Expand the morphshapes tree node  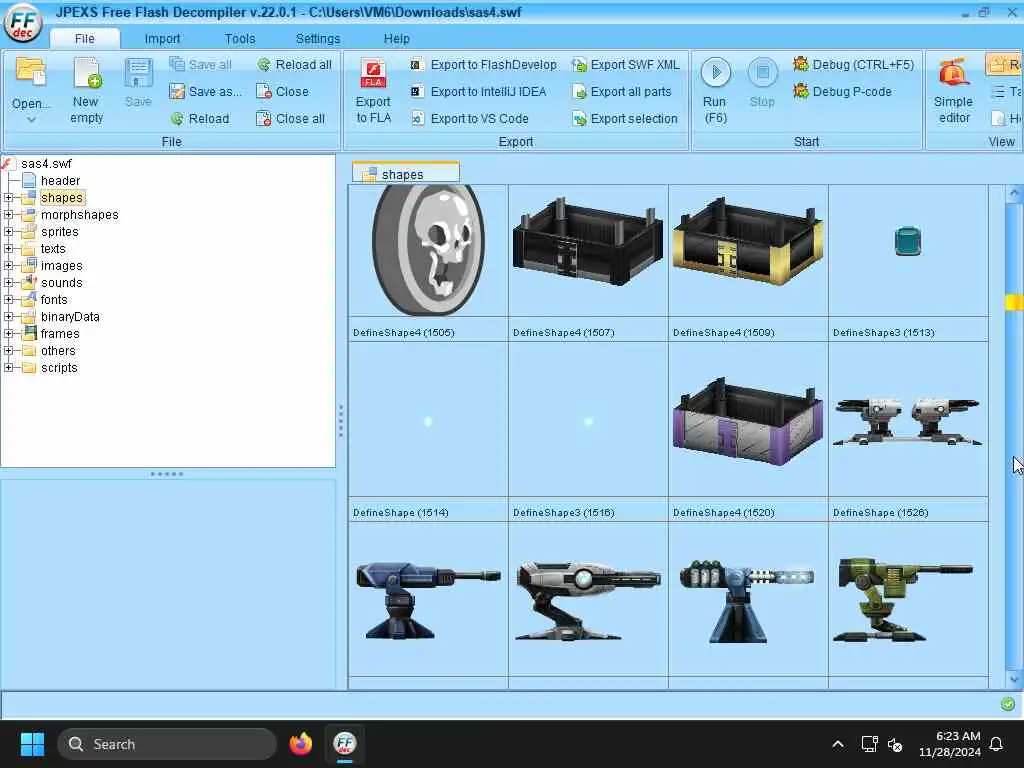8,214
